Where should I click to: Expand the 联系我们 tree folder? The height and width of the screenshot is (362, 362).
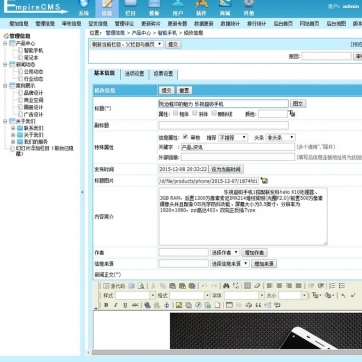(13, 128)
